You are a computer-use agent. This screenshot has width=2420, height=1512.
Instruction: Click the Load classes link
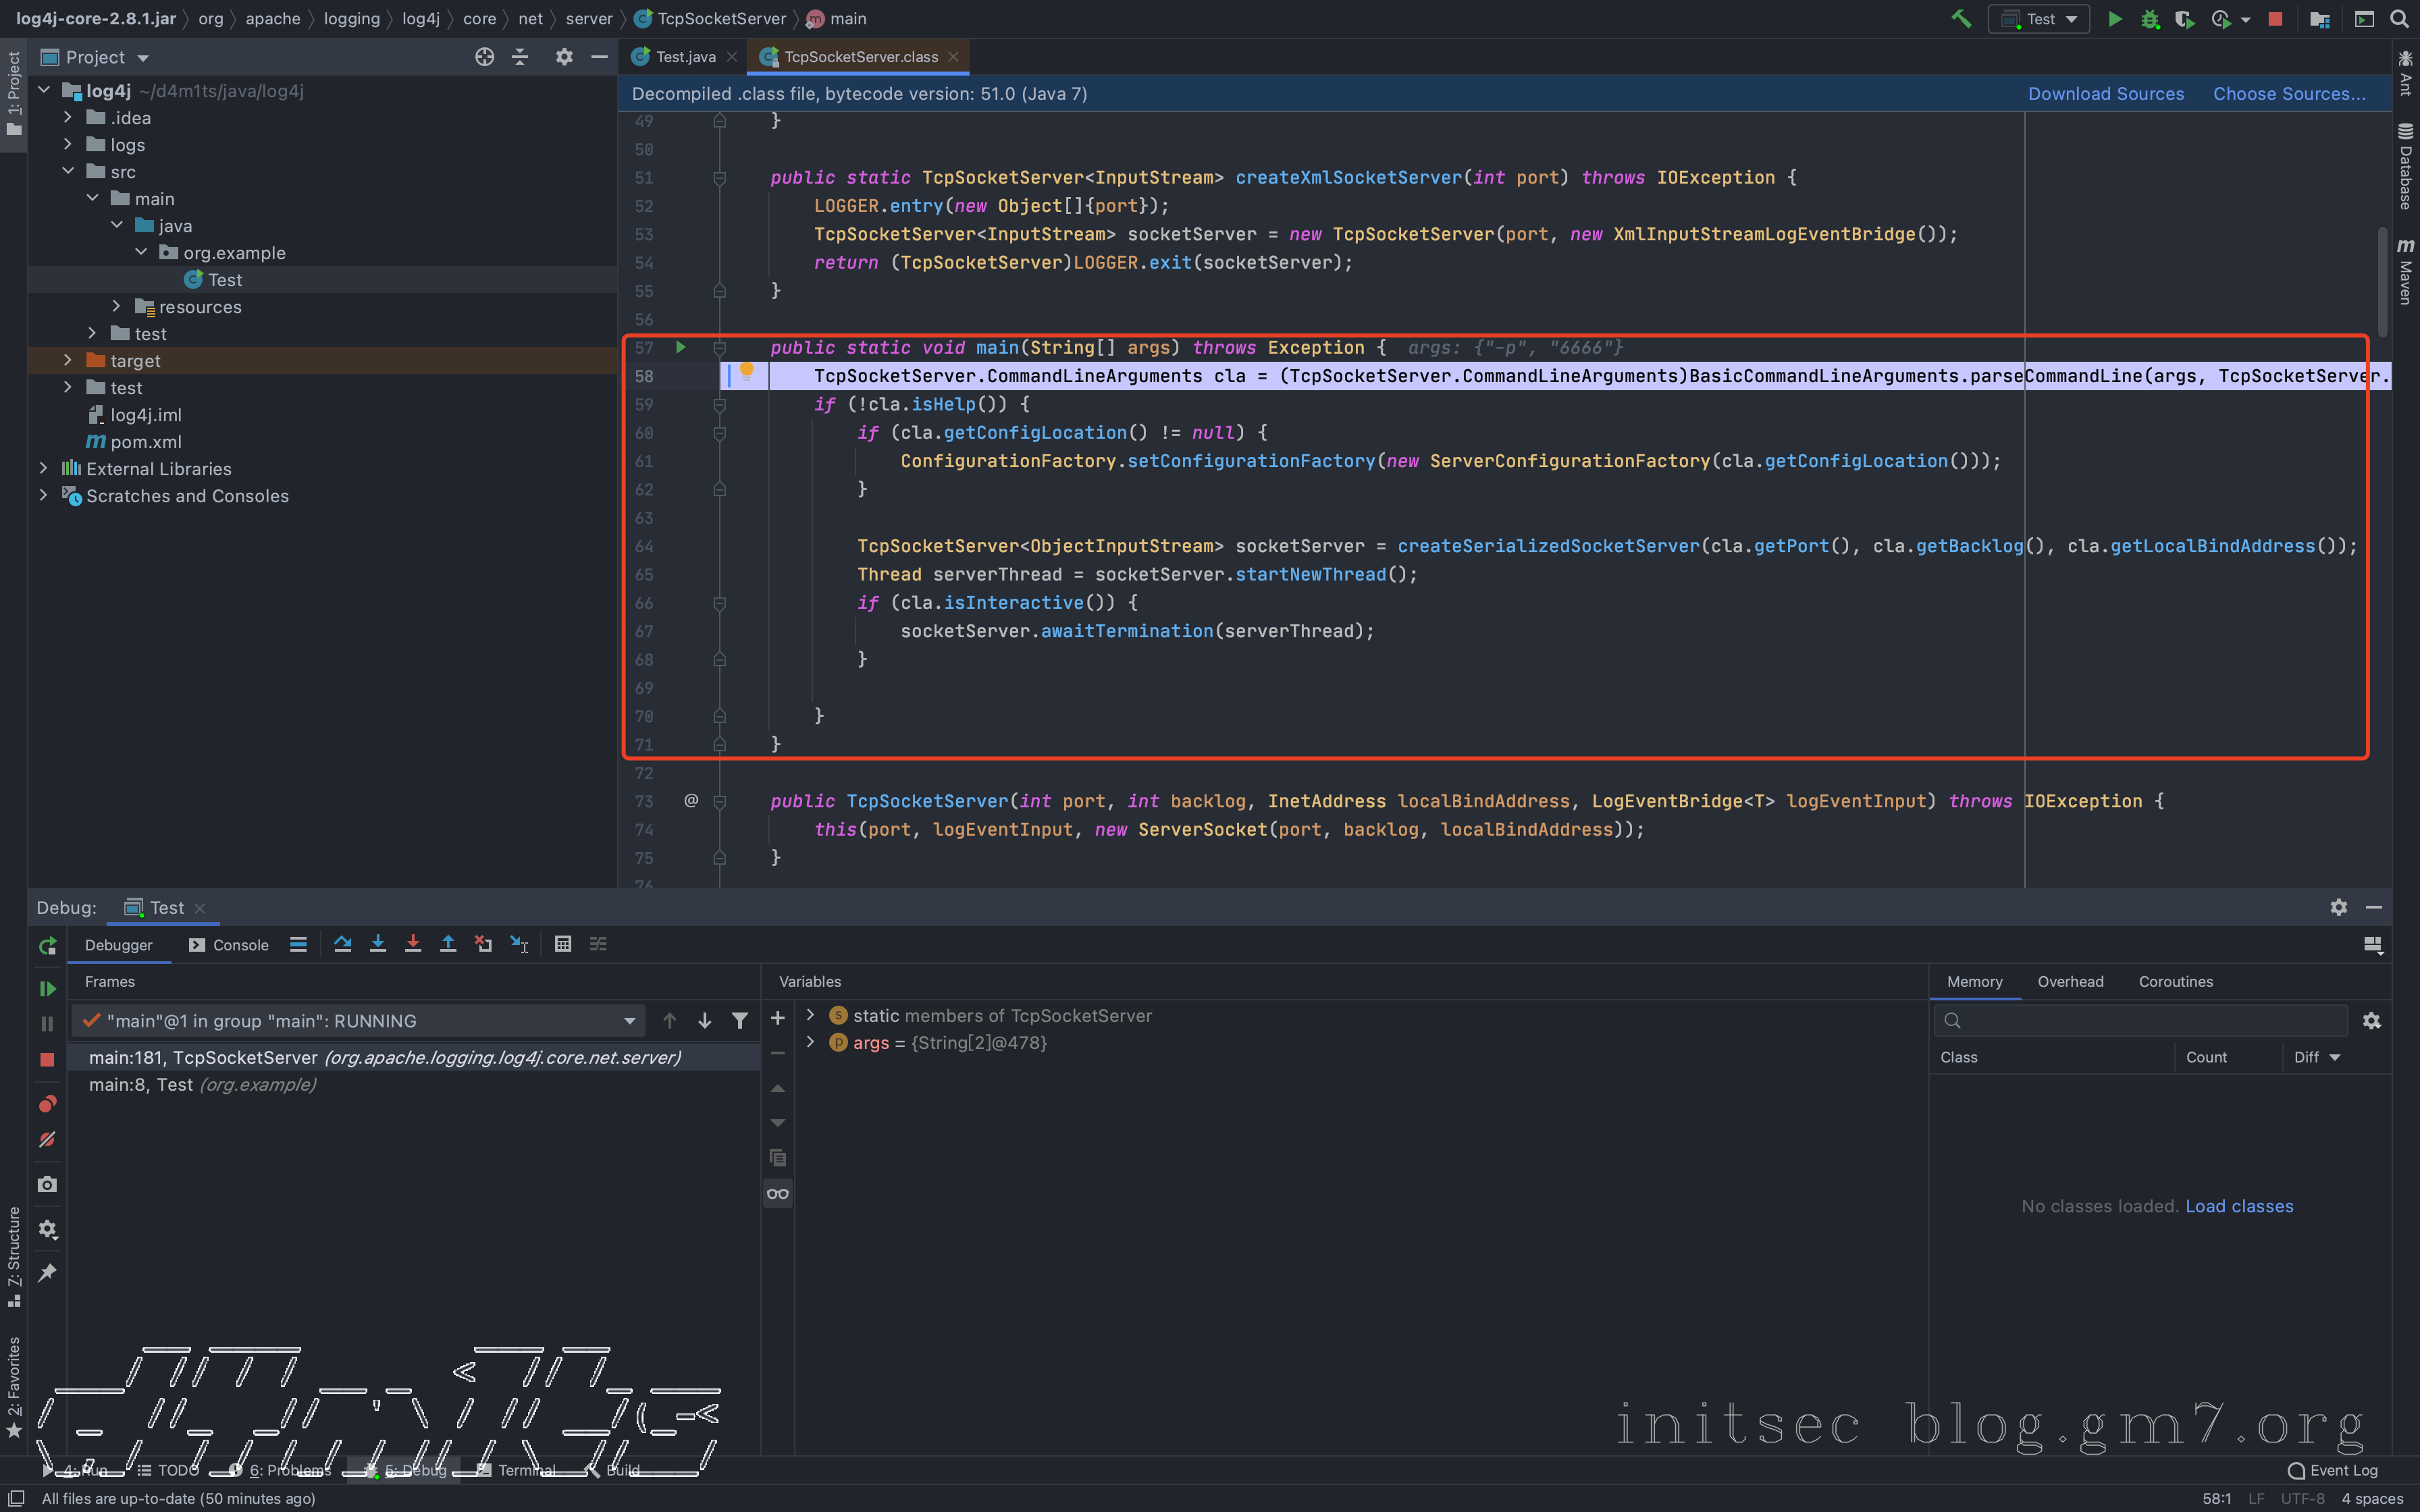2239,1206
